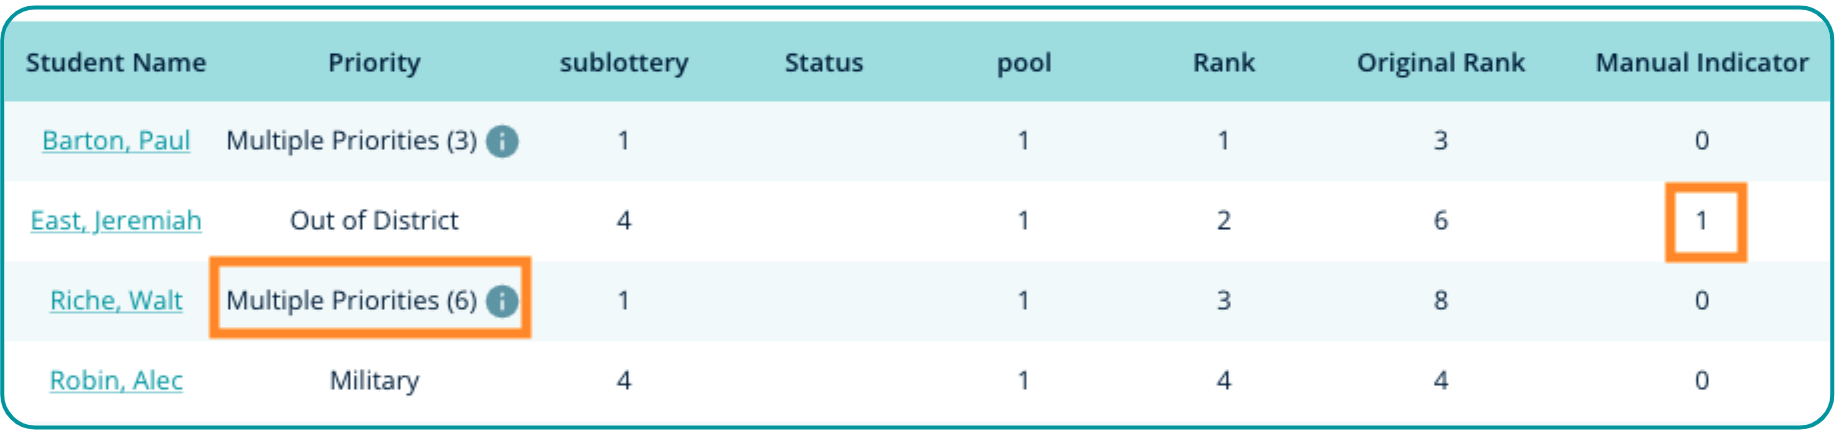This screenshot has width=1841, height=434.
Task: Click the Manual Indicator column header
Action: (x=1701, y=63)
